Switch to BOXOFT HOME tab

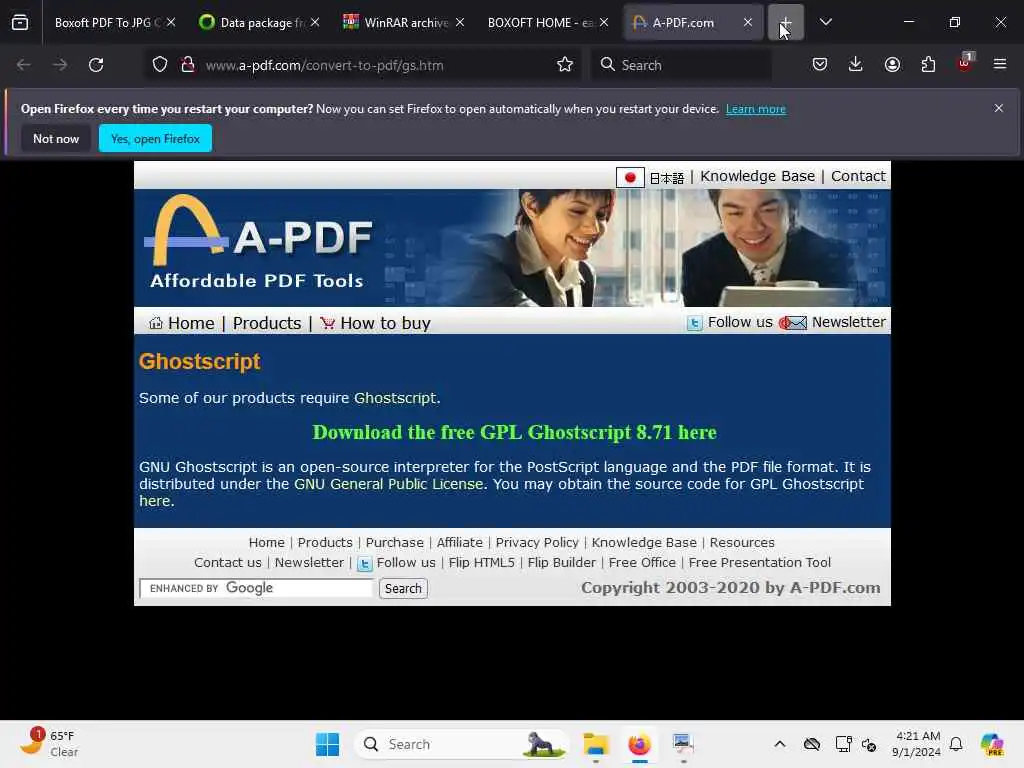click(541, 22)
